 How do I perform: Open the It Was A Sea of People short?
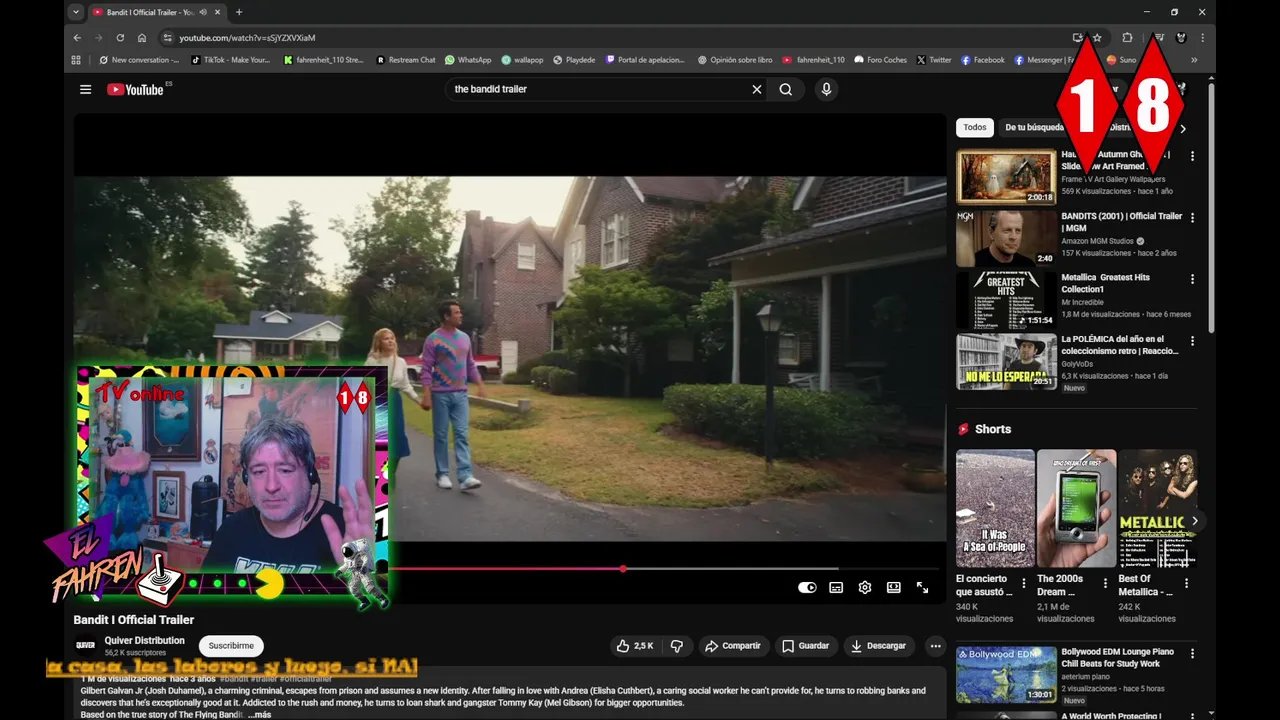(995, 508)
